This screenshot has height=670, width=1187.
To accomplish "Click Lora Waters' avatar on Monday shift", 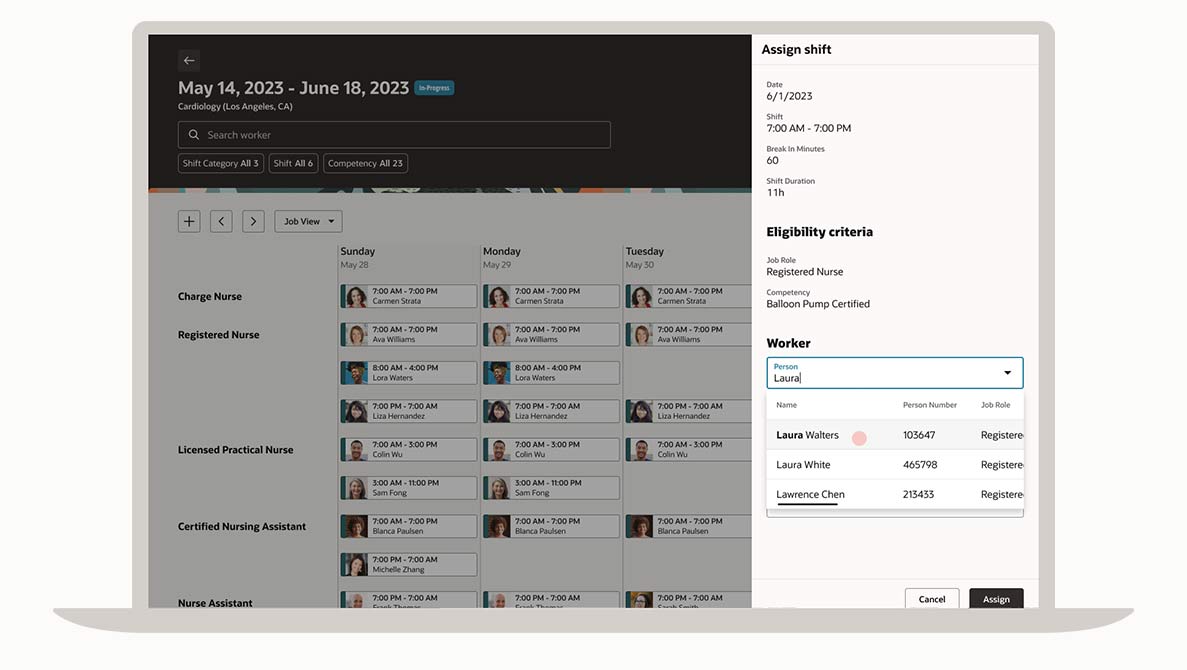I will tap(497, 373).
